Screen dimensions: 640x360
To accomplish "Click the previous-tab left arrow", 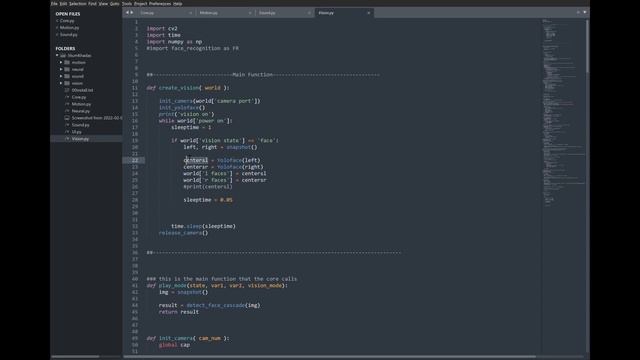I will (x=127, y=13).
